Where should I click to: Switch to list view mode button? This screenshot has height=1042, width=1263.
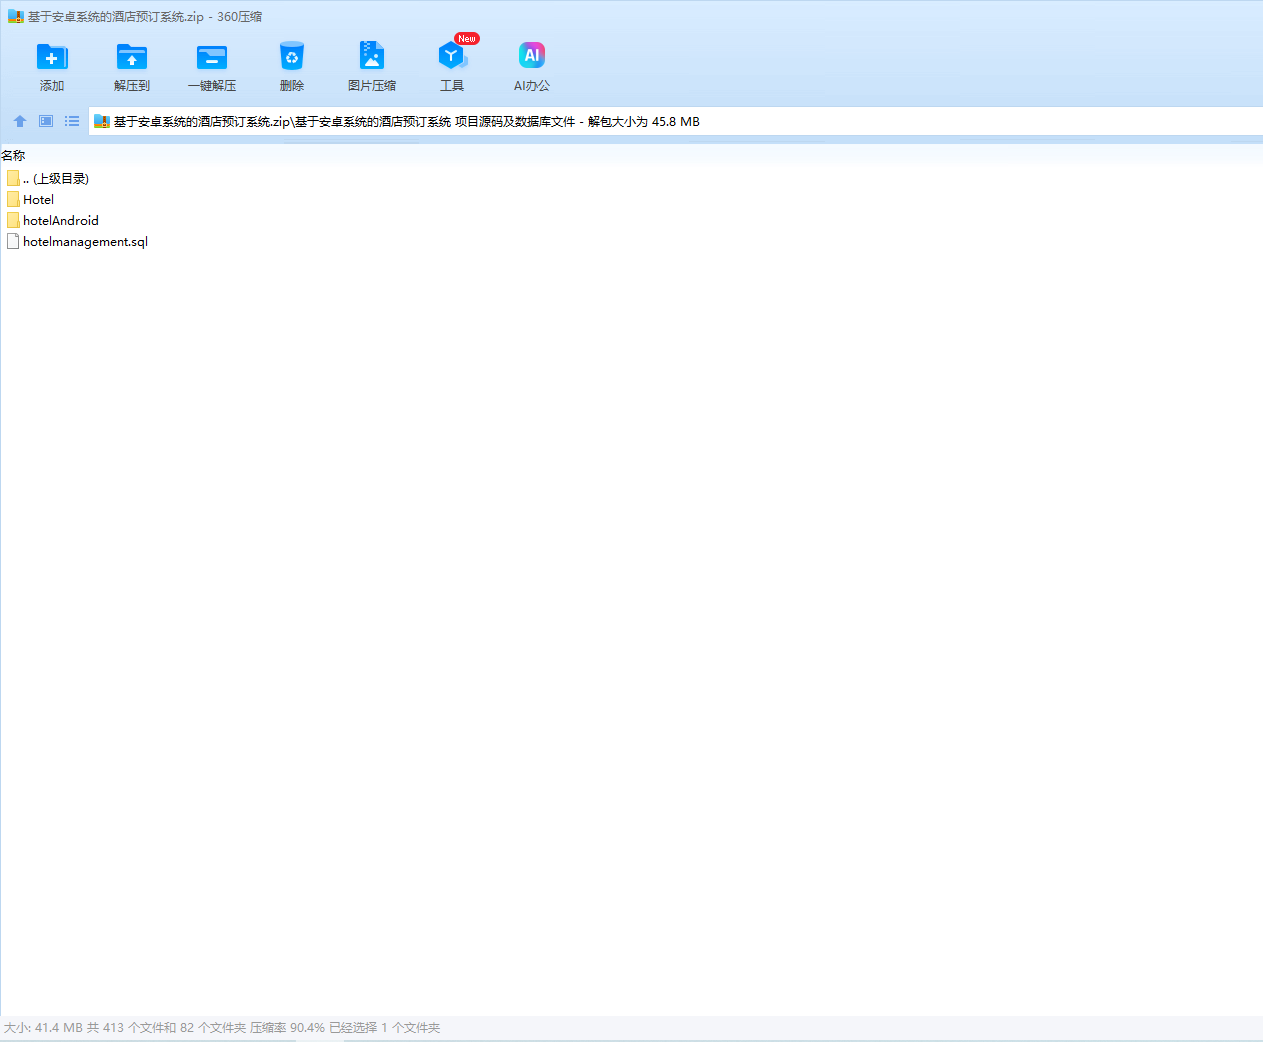tap(72, 121)
